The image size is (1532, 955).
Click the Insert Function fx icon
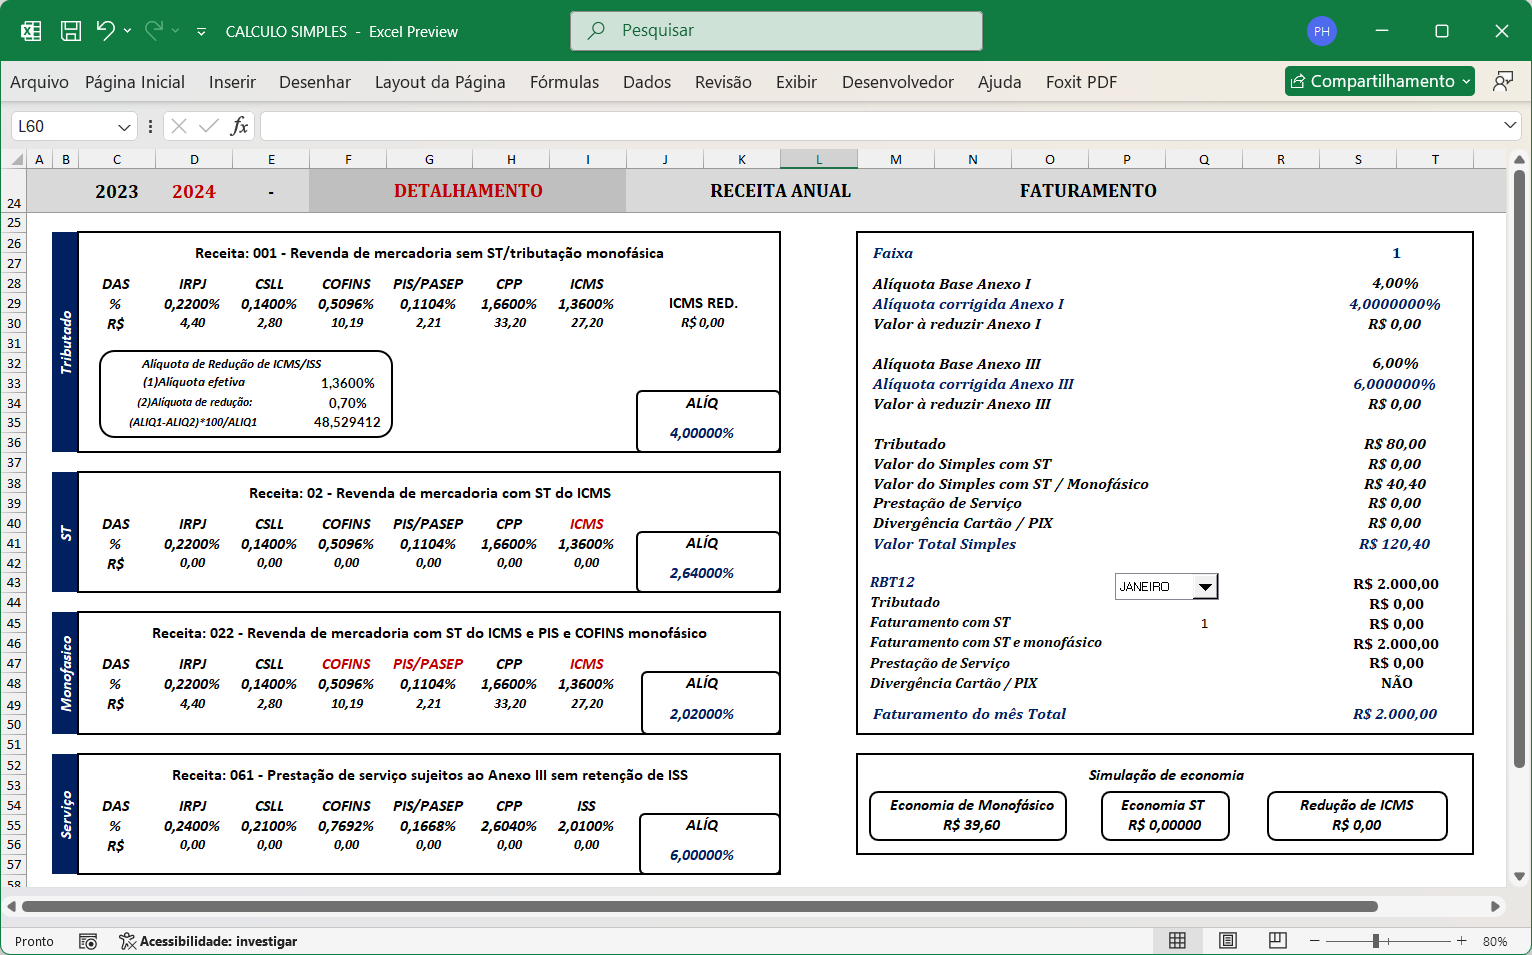coord(239,126)
